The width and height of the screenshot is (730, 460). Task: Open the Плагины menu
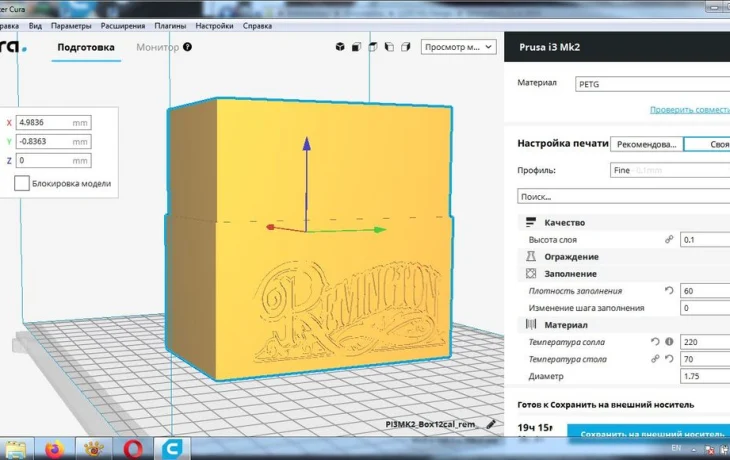click(x=170, y=26)
